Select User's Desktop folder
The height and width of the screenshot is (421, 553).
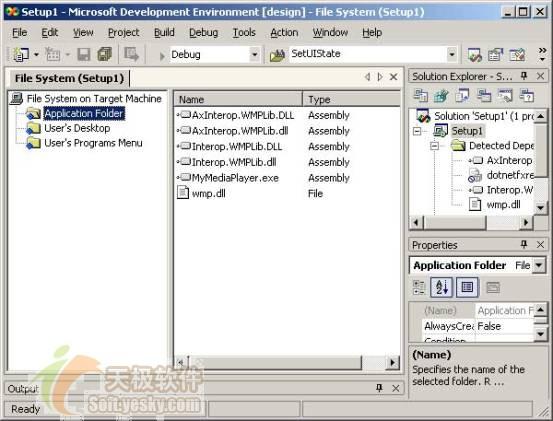[77, 128]
